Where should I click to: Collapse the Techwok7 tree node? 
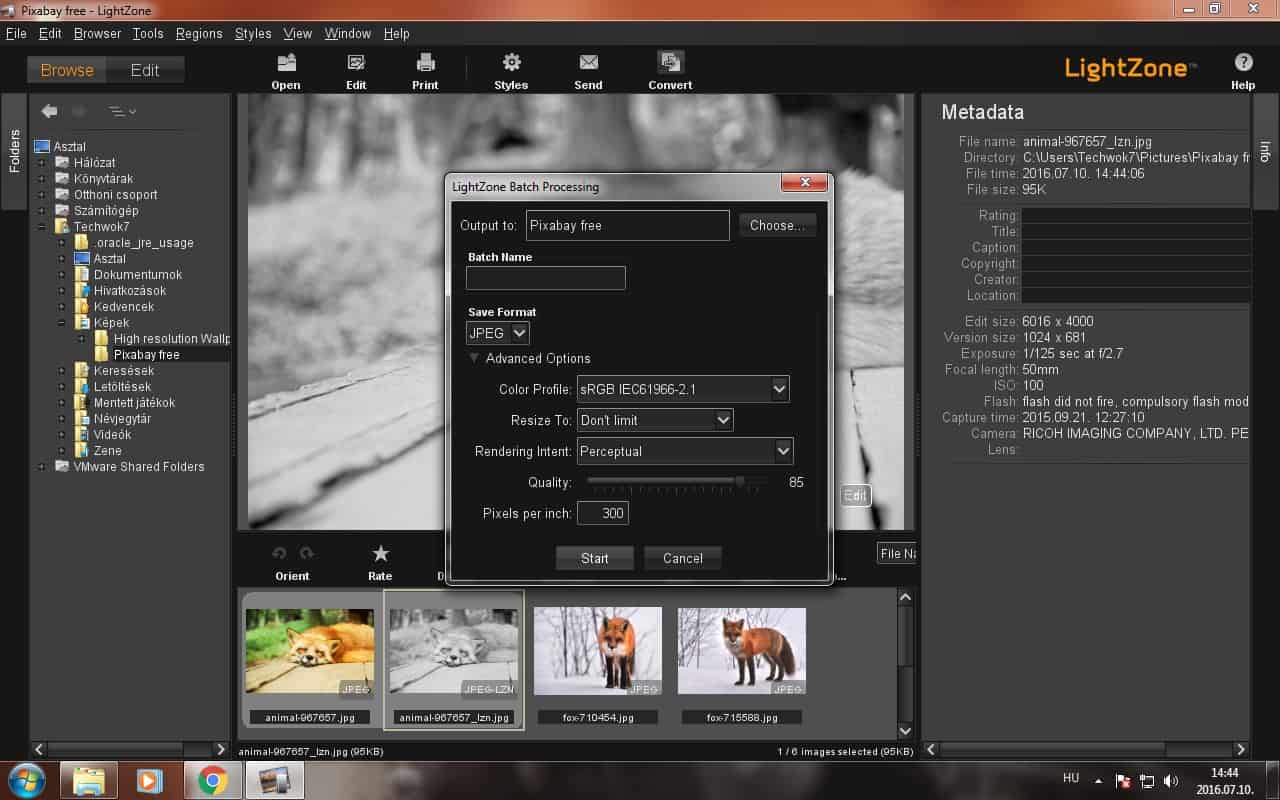(x=42, y=227)
